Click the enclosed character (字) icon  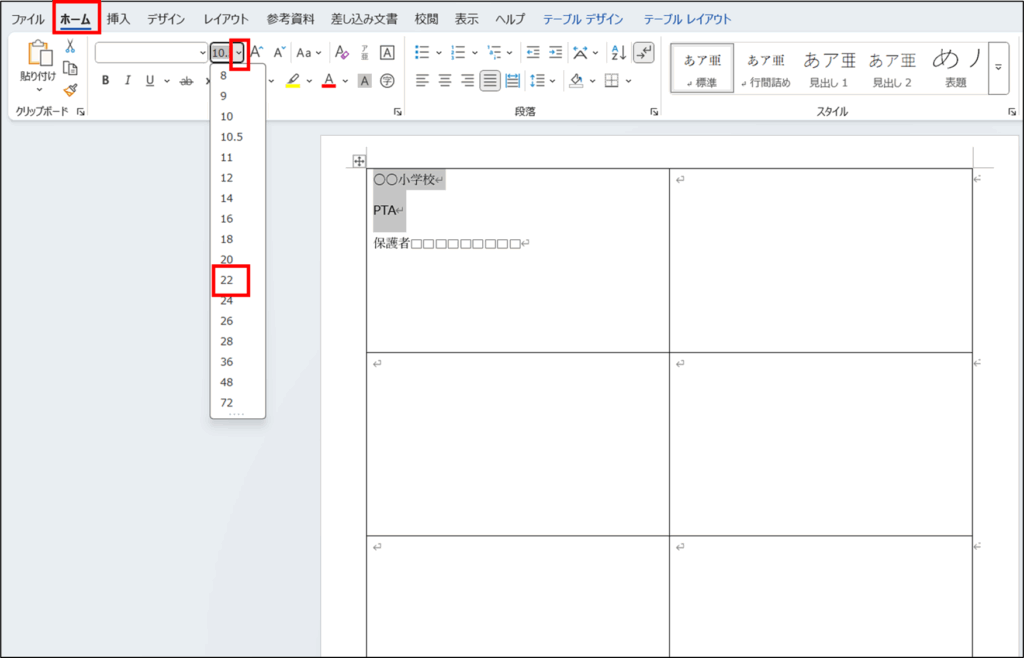point(387,81)
